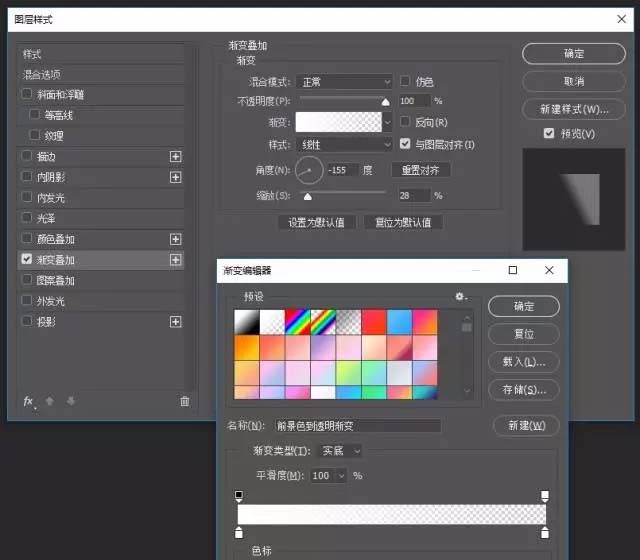Select the red gradient preset swatch
This screenshot has width=640, height=560.
tap(373, 321)
